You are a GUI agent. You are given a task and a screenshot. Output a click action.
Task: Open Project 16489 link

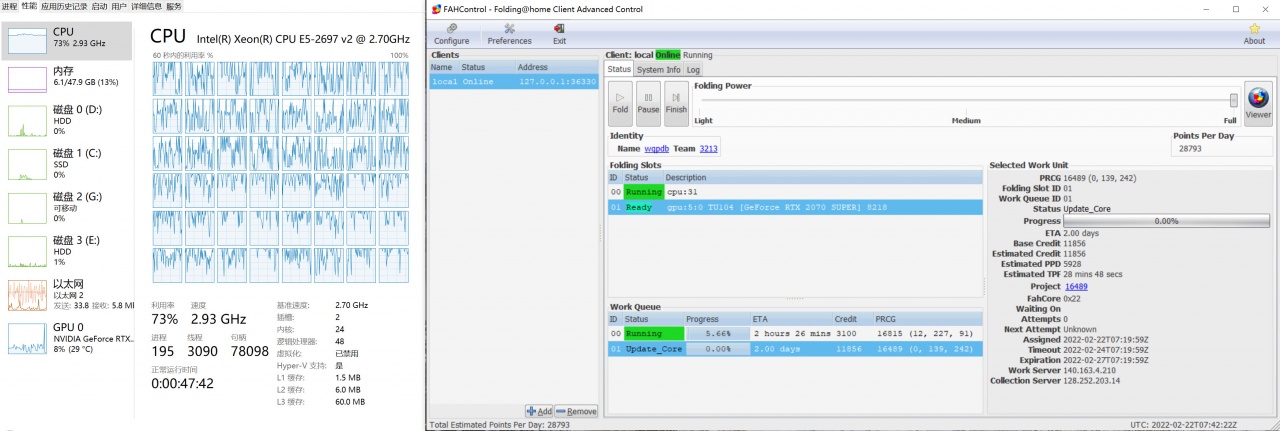[x=1076, y=286]
